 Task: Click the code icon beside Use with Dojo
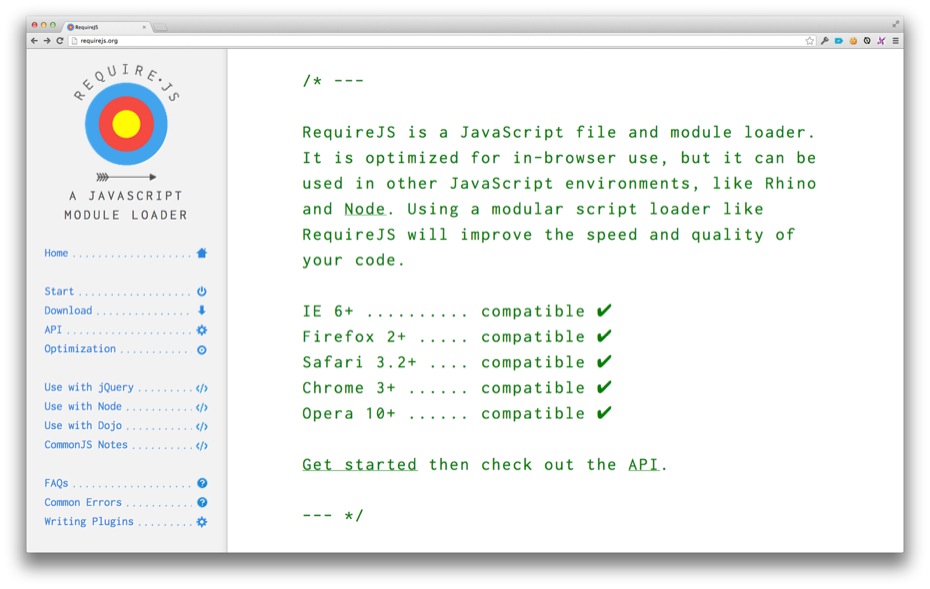tap(202, 426)
